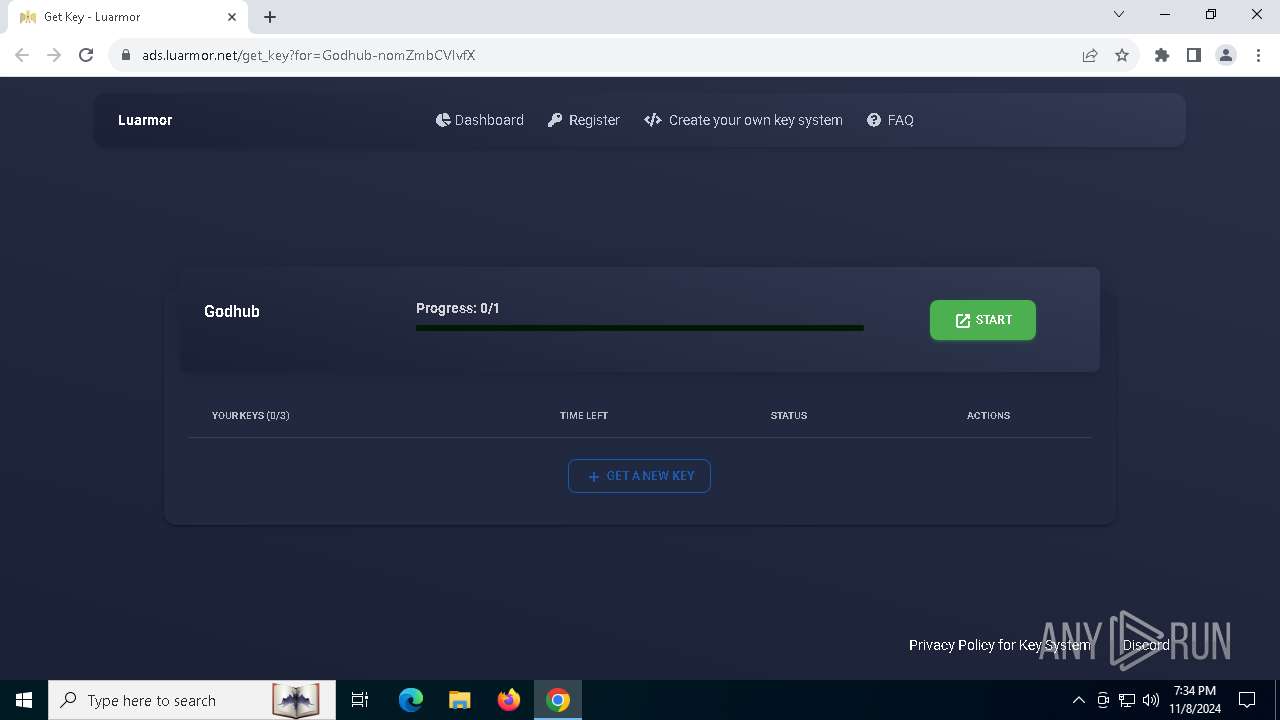The image size is (1280, 720).
Task: Open Chrome profile avatar
Action: (1226, 55)
